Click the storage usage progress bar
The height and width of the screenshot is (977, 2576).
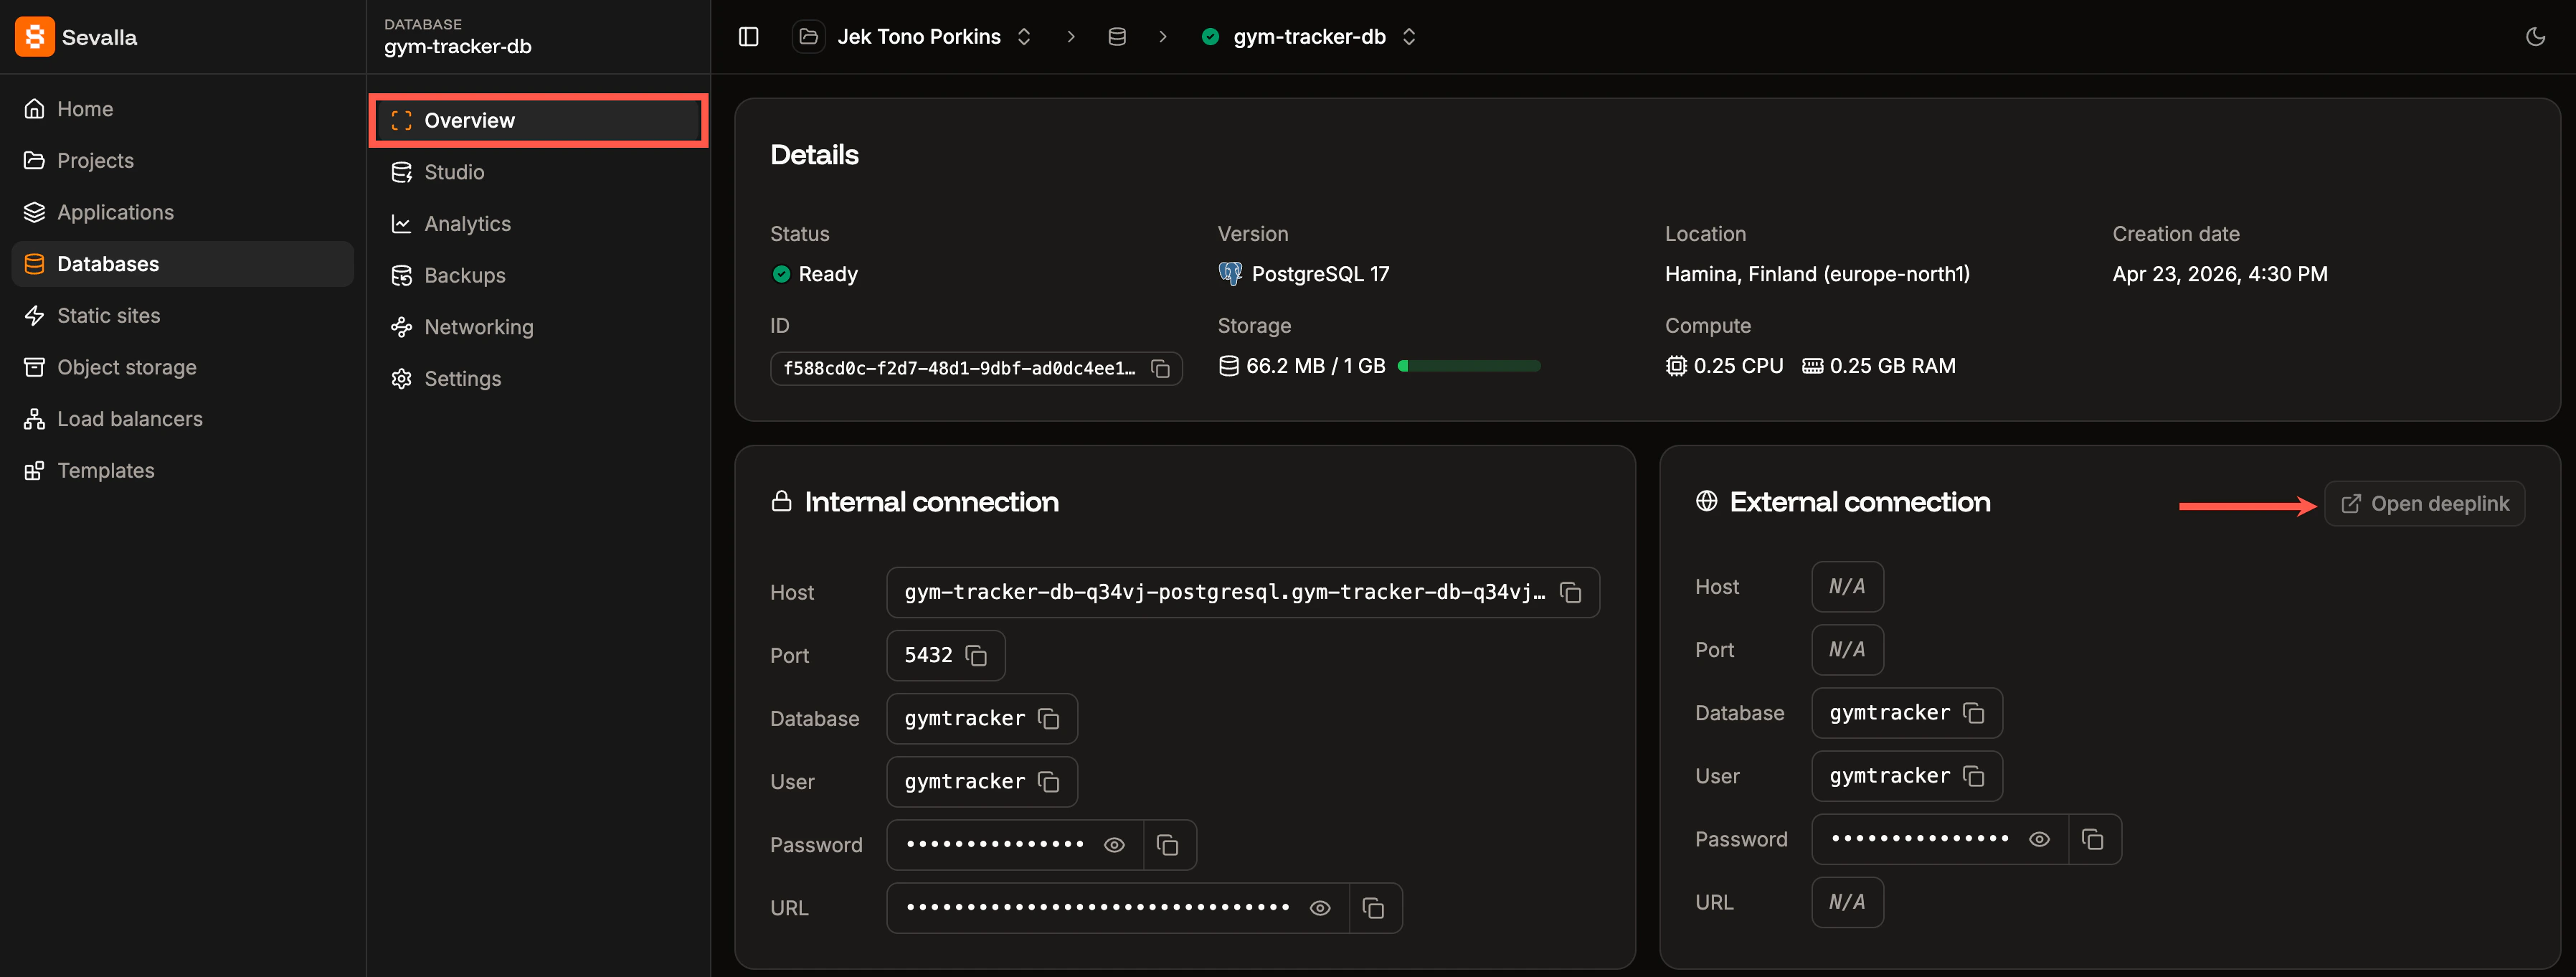(x=1469, y=366)
